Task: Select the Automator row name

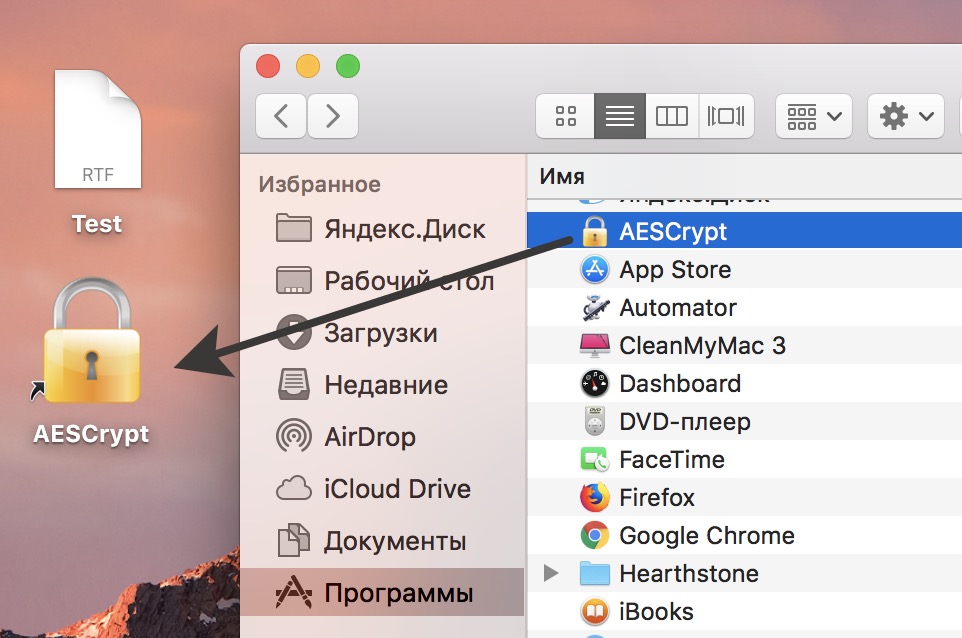Action: pos(678,308)
